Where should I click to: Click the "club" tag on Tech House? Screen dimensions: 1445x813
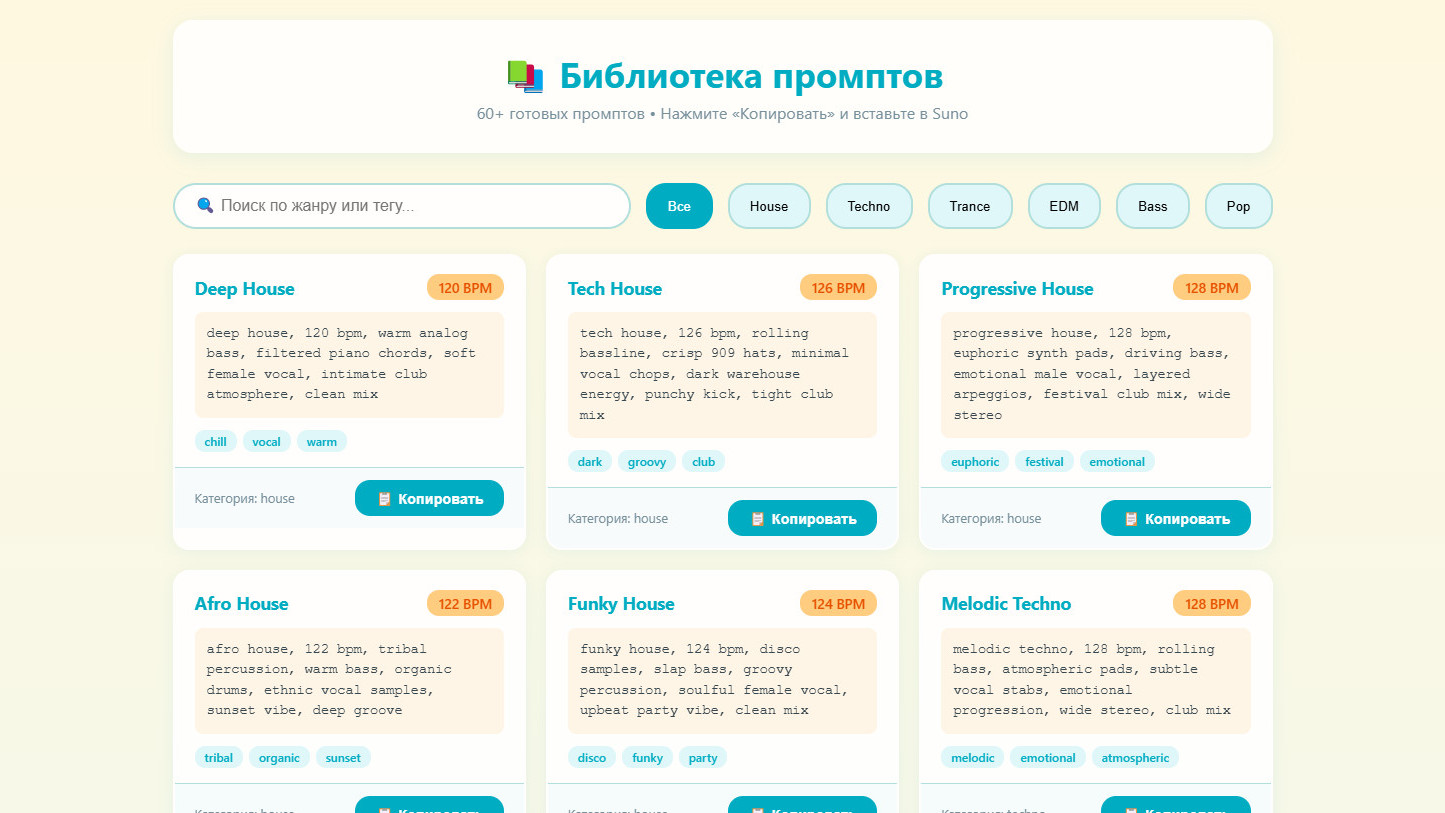click(x=704, y=461)
